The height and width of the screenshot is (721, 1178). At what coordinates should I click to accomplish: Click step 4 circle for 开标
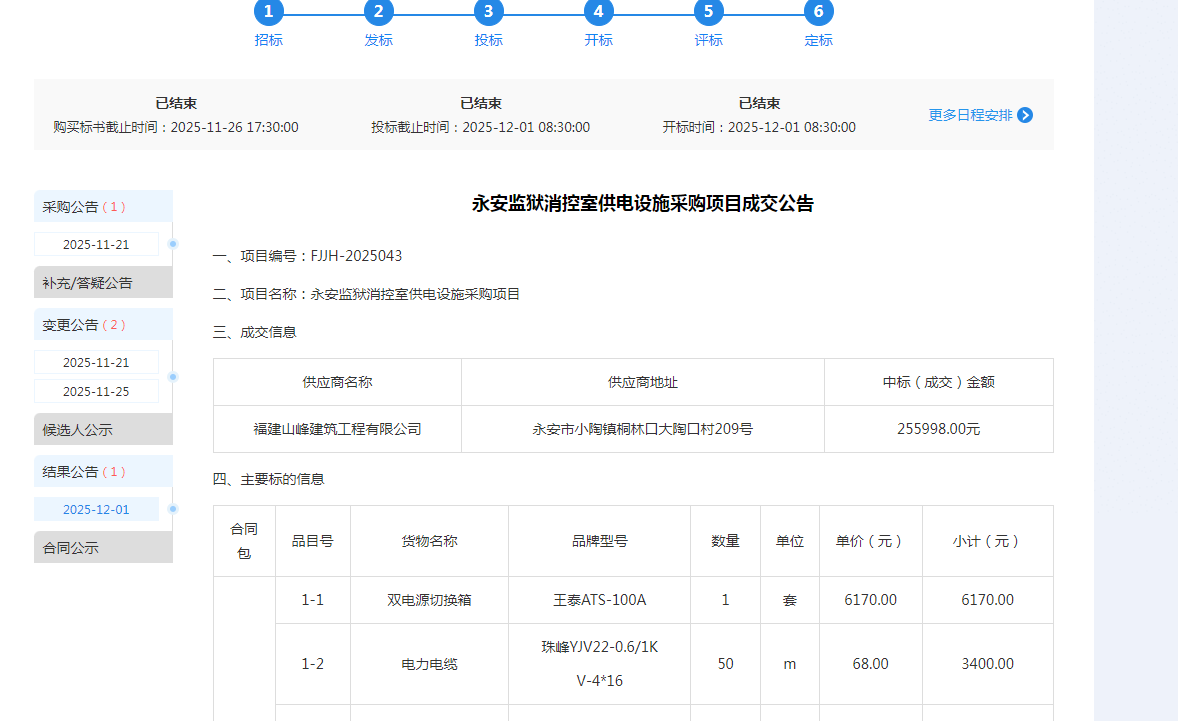pyautogui.click(x=598, y=12)
